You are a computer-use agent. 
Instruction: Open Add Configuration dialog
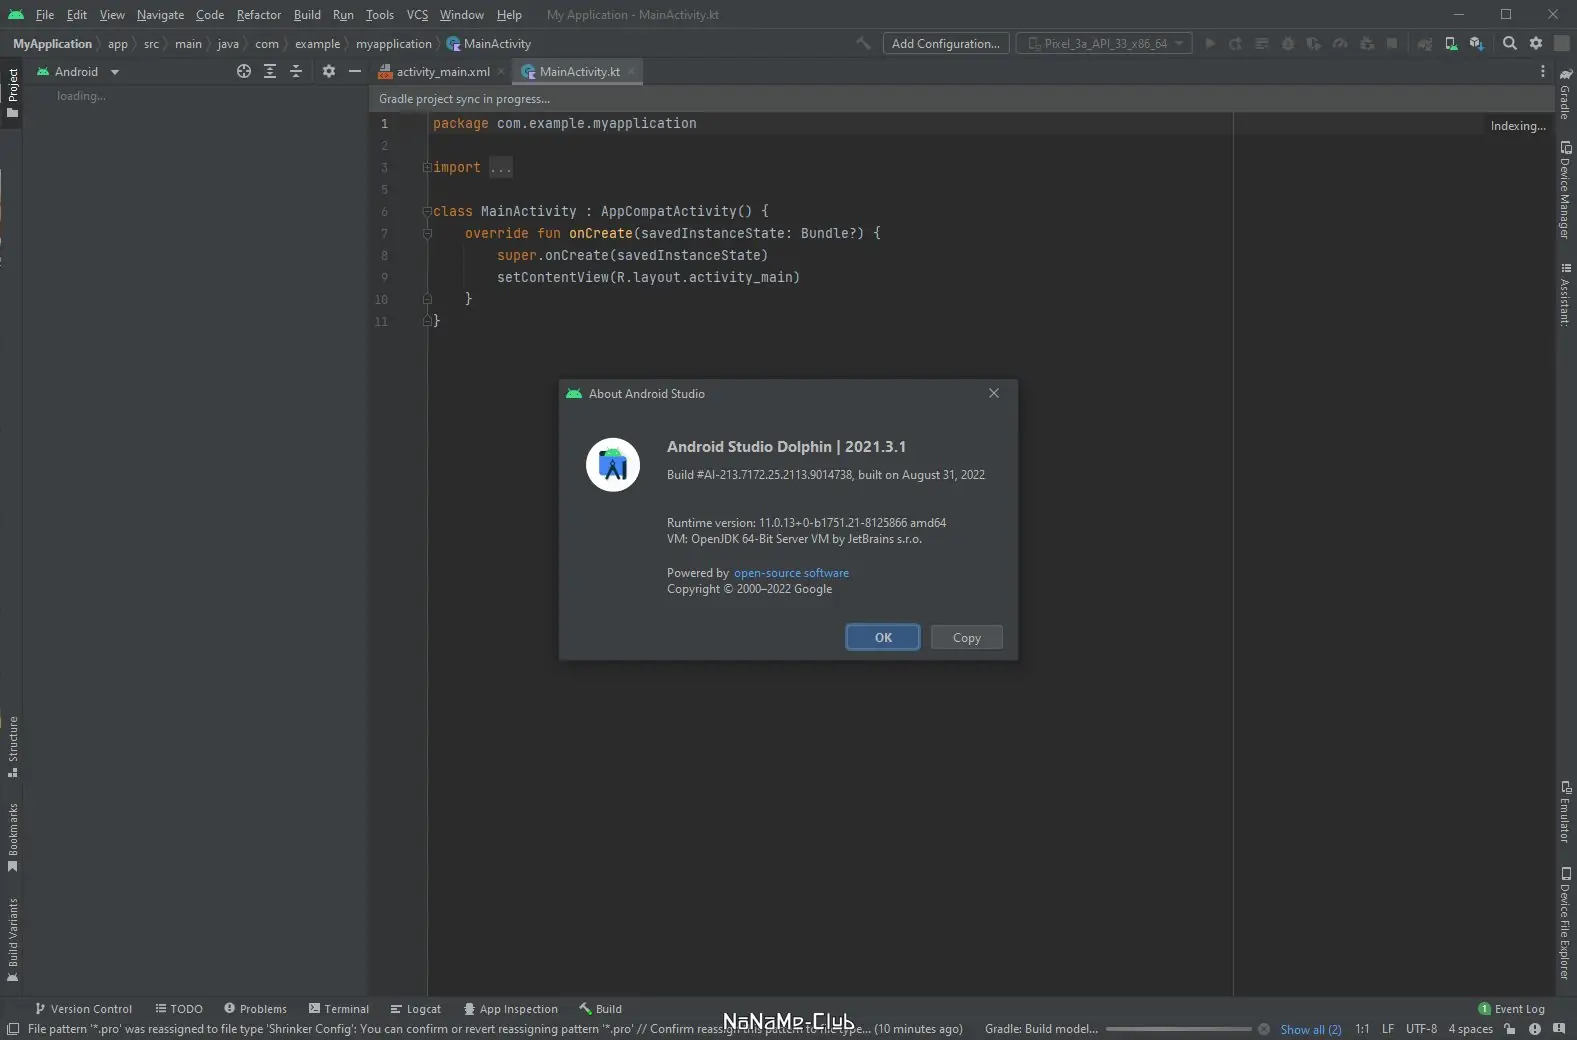945,43
